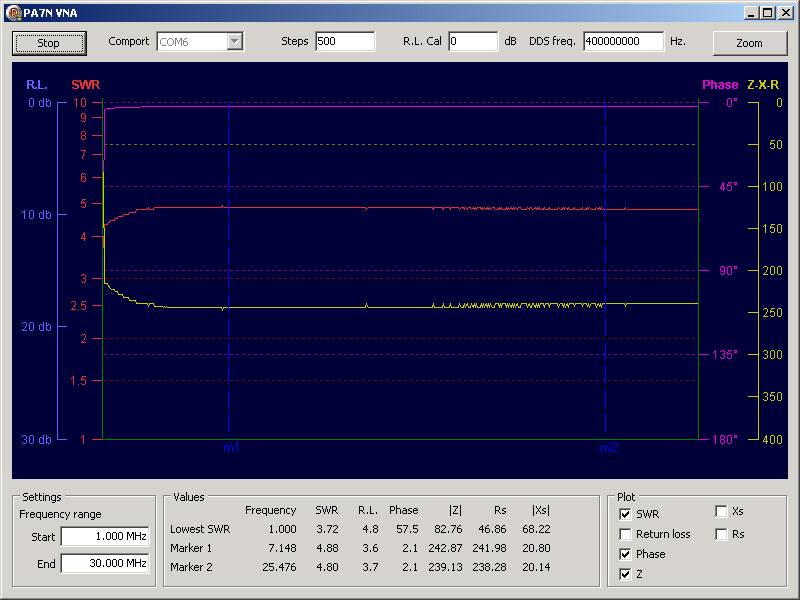Image resolution: width=800 pixels, height=600 pixels.
Task: Enable the Return loss checkbox
Action: point(626,534)
